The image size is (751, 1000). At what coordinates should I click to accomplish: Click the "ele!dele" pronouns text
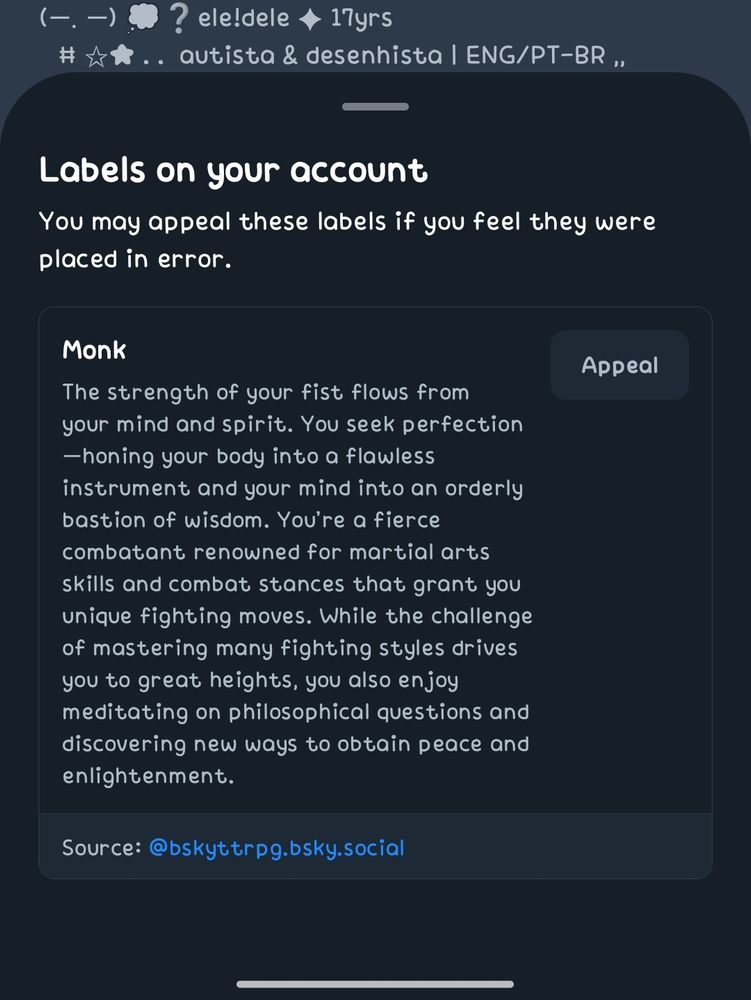point(243,18)
